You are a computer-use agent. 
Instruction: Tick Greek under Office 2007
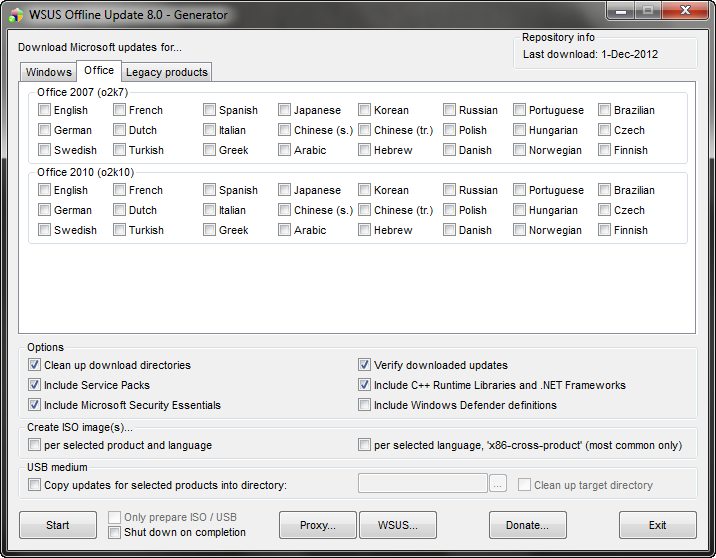[x=209, y=150]
